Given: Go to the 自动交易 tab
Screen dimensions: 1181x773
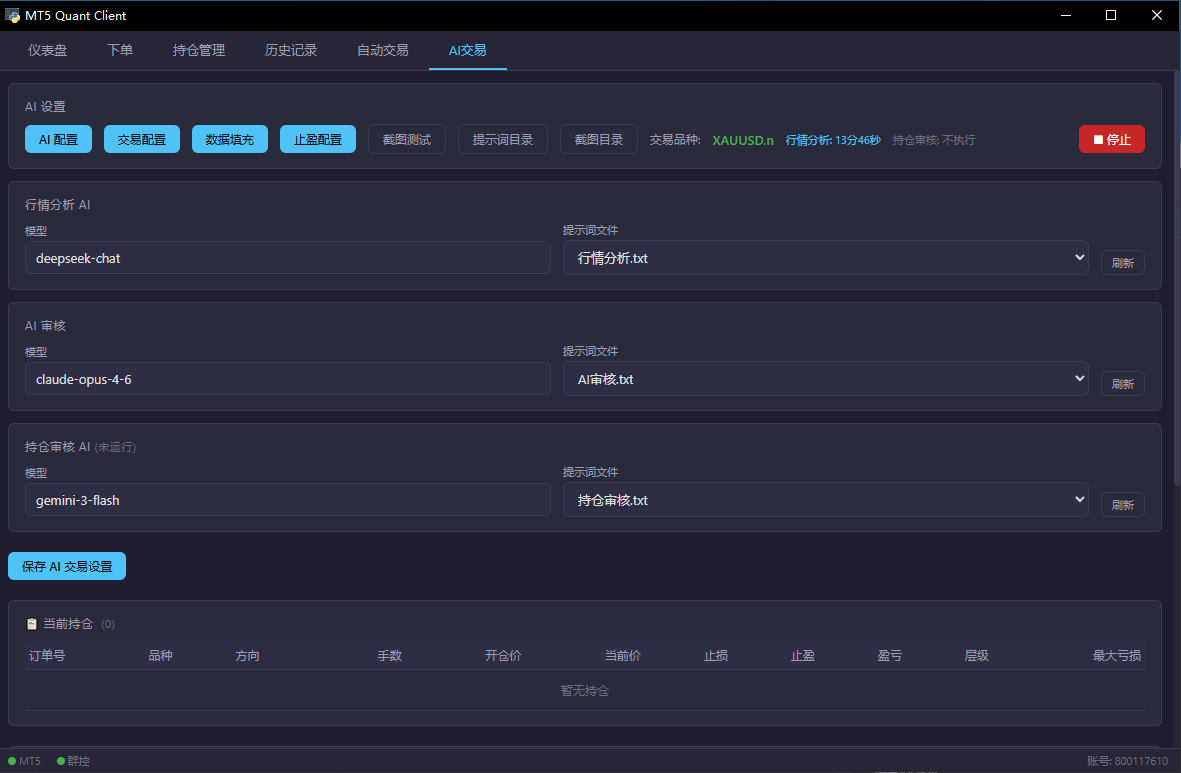Looking at the screenshot, I should pos(382,50).
